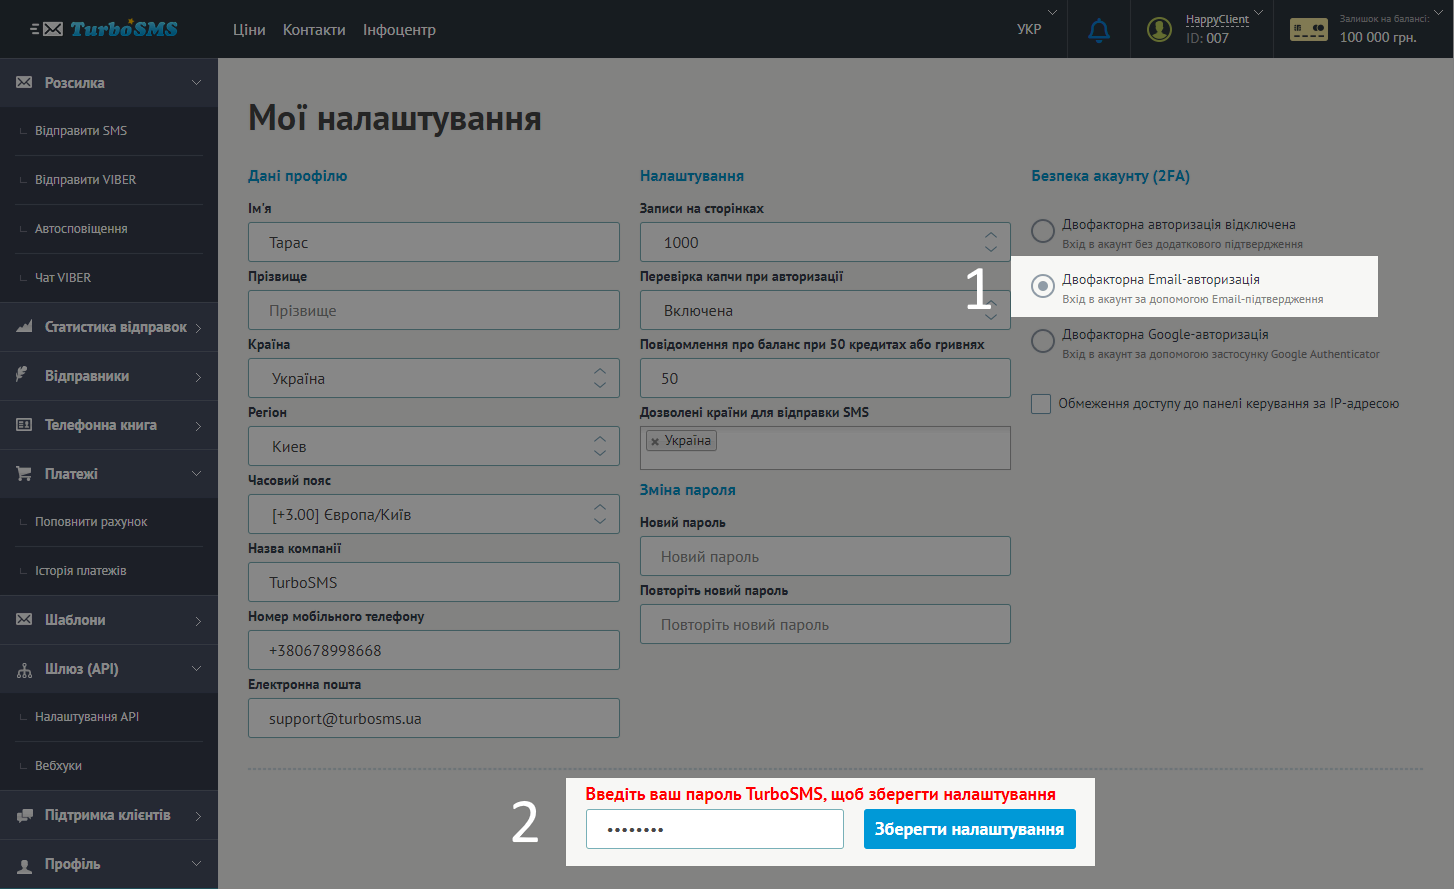Click the Шаблони envelope icon
1454x889 pixels.
click(24, 620)
